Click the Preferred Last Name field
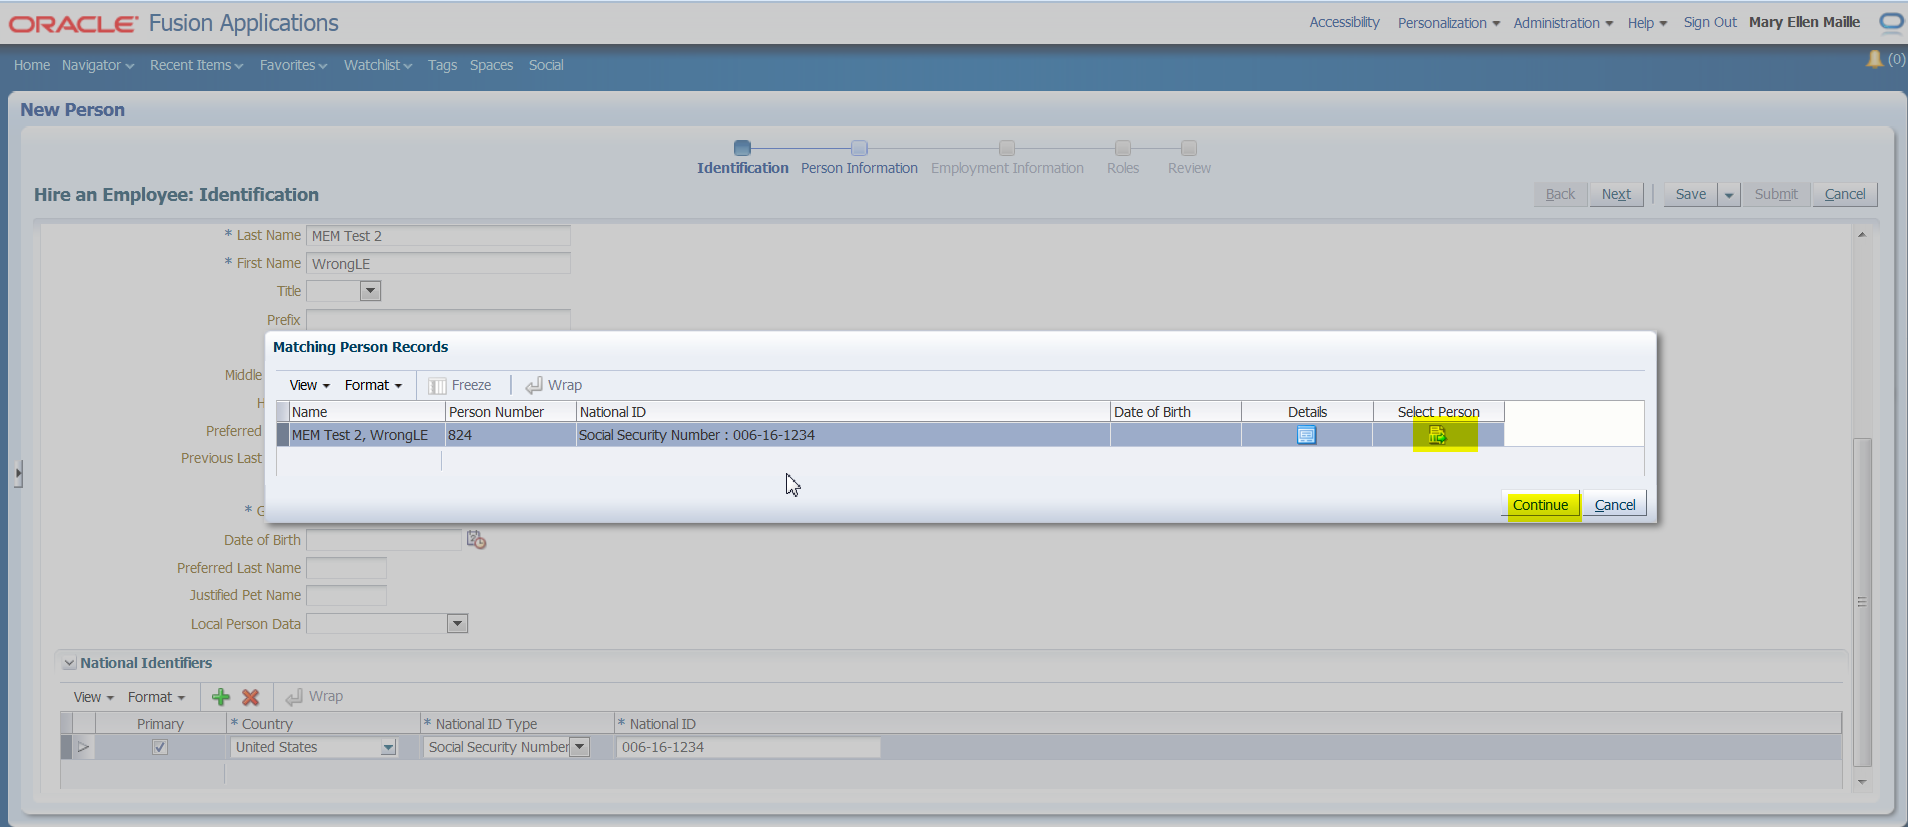Image resolution: width=1908 pixels, height=827 pixels. click(x=346, y=568)
